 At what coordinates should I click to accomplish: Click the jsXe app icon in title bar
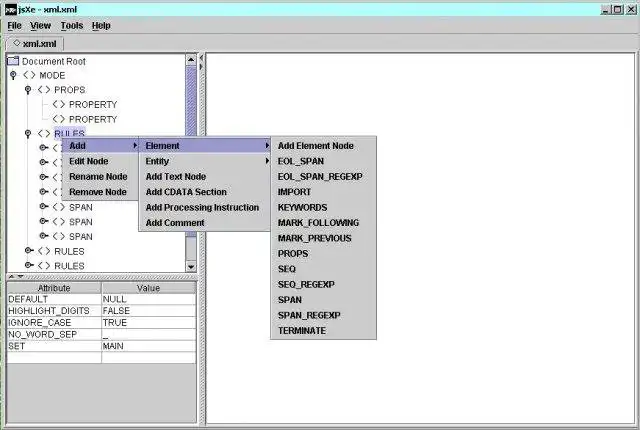[x=11, y=9]
